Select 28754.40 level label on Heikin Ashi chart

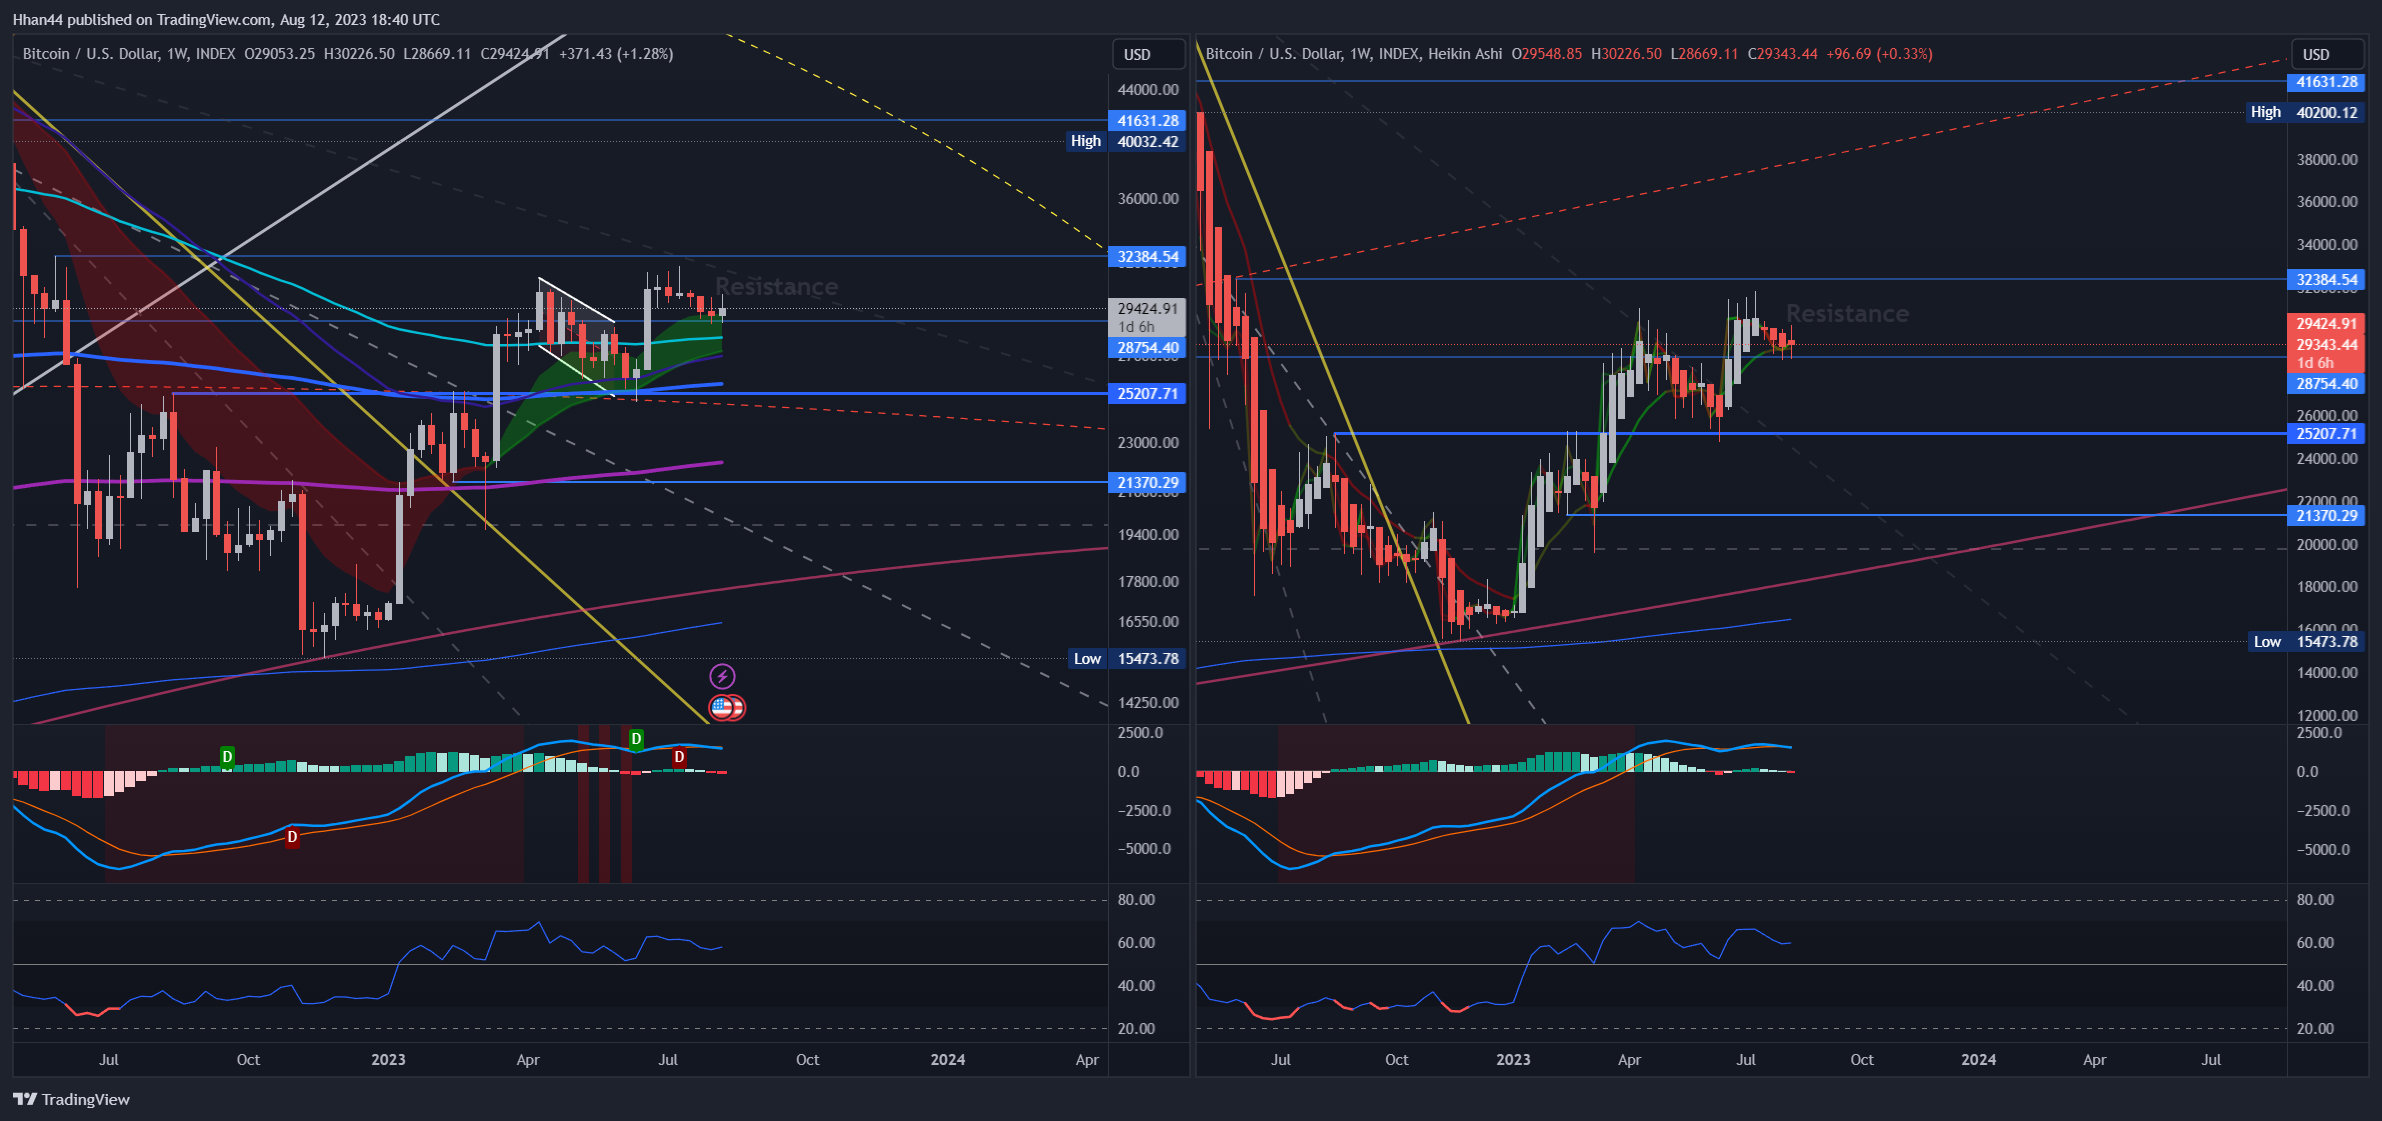coord(2326,384)
